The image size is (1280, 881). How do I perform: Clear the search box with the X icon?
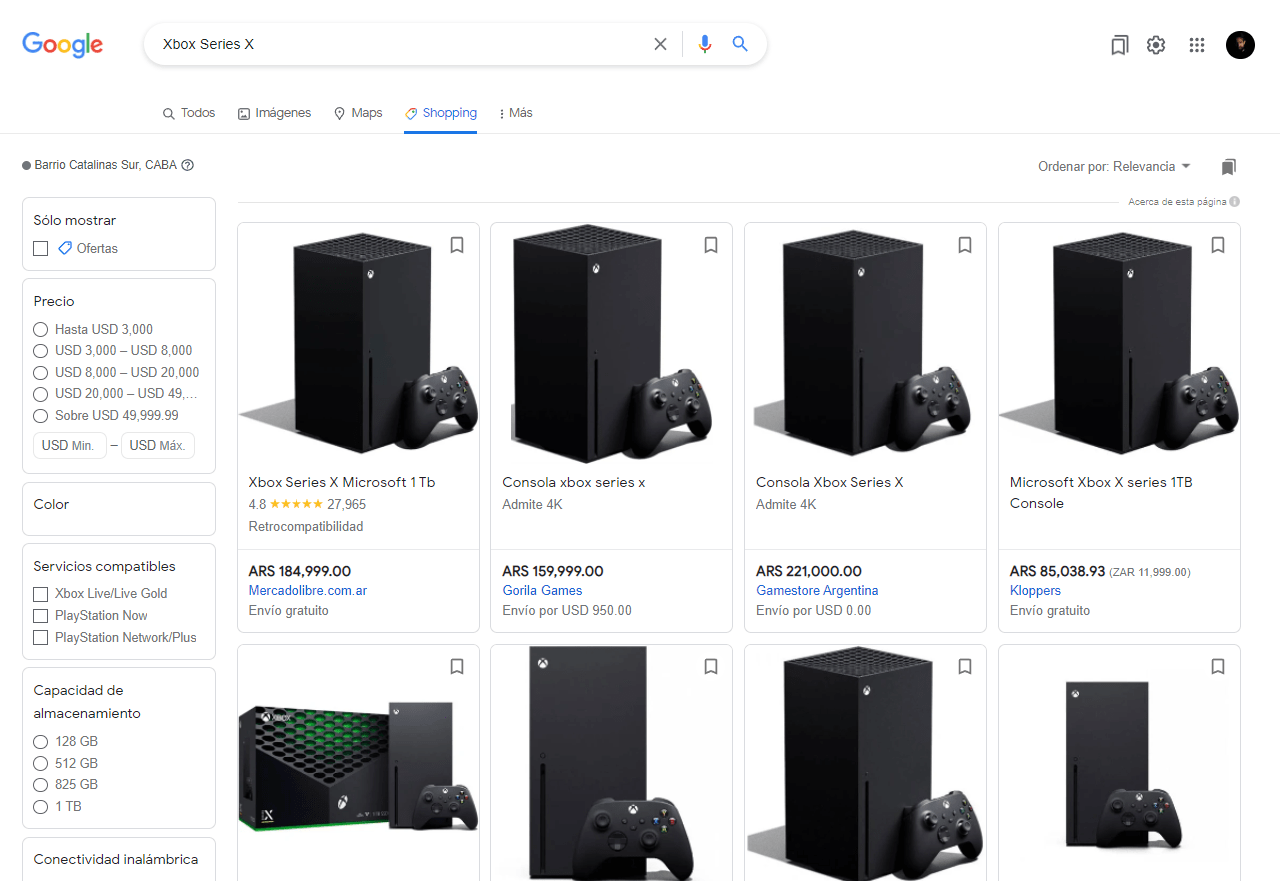660,44
